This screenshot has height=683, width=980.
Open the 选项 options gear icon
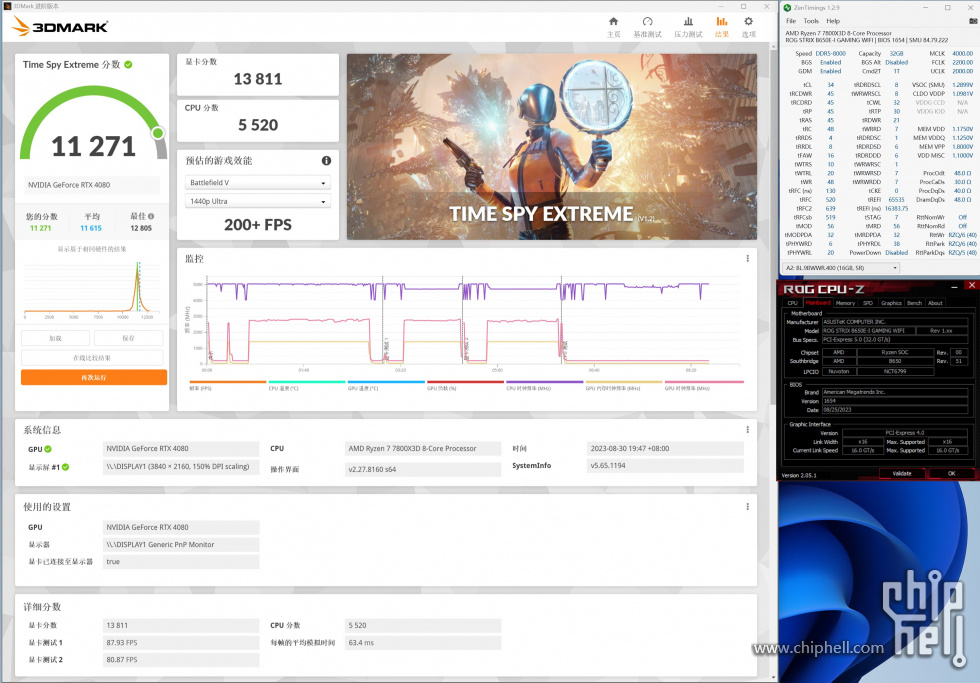pyautogui.click(x=749, y=22)
